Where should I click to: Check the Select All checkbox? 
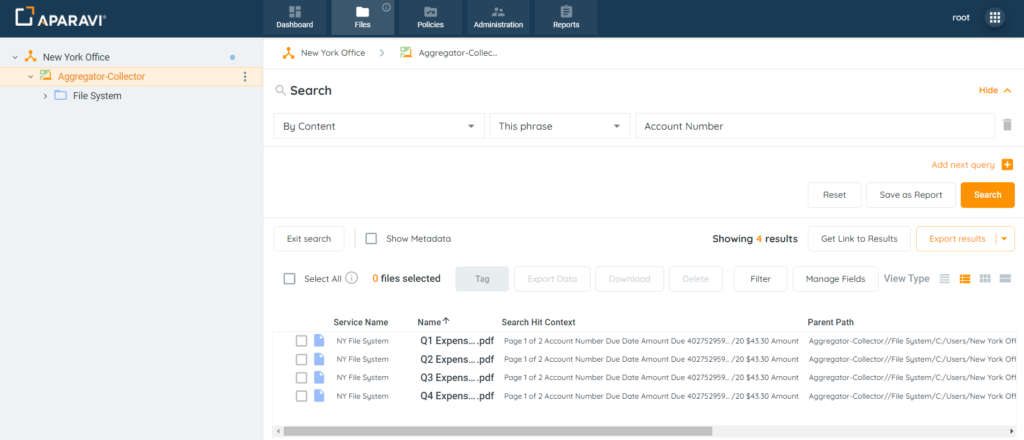(x=290, y=279)
